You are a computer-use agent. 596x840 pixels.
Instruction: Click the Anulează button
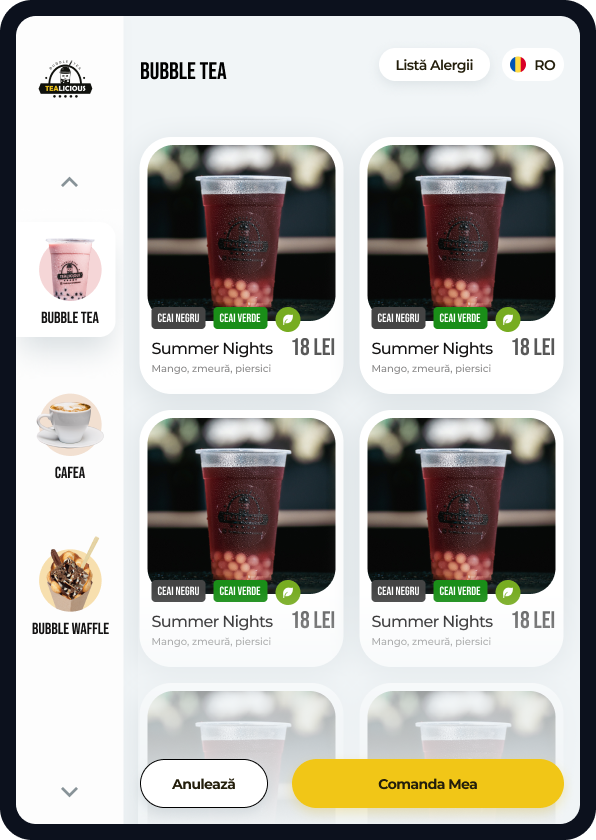click(204, 783)
